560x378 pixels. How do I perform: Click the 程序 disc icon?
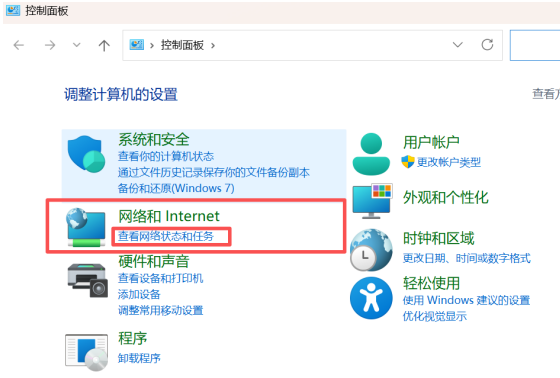pos(86,352)
